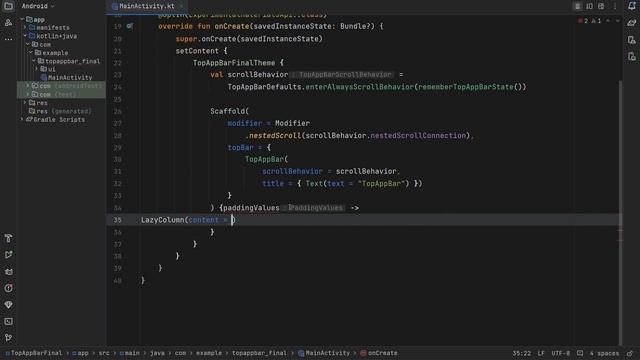Go to previous highlighted problem arrow
The height and width of the screenshot is (360, 640).
point(608,21)
